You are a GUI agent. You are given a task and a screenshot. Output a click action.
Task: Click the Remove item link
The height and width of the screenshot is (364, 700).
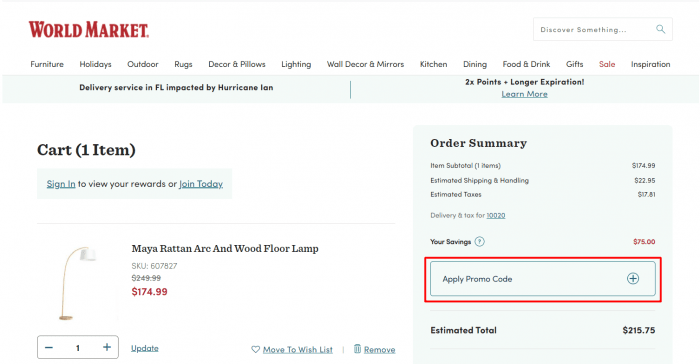pos(379,350)
